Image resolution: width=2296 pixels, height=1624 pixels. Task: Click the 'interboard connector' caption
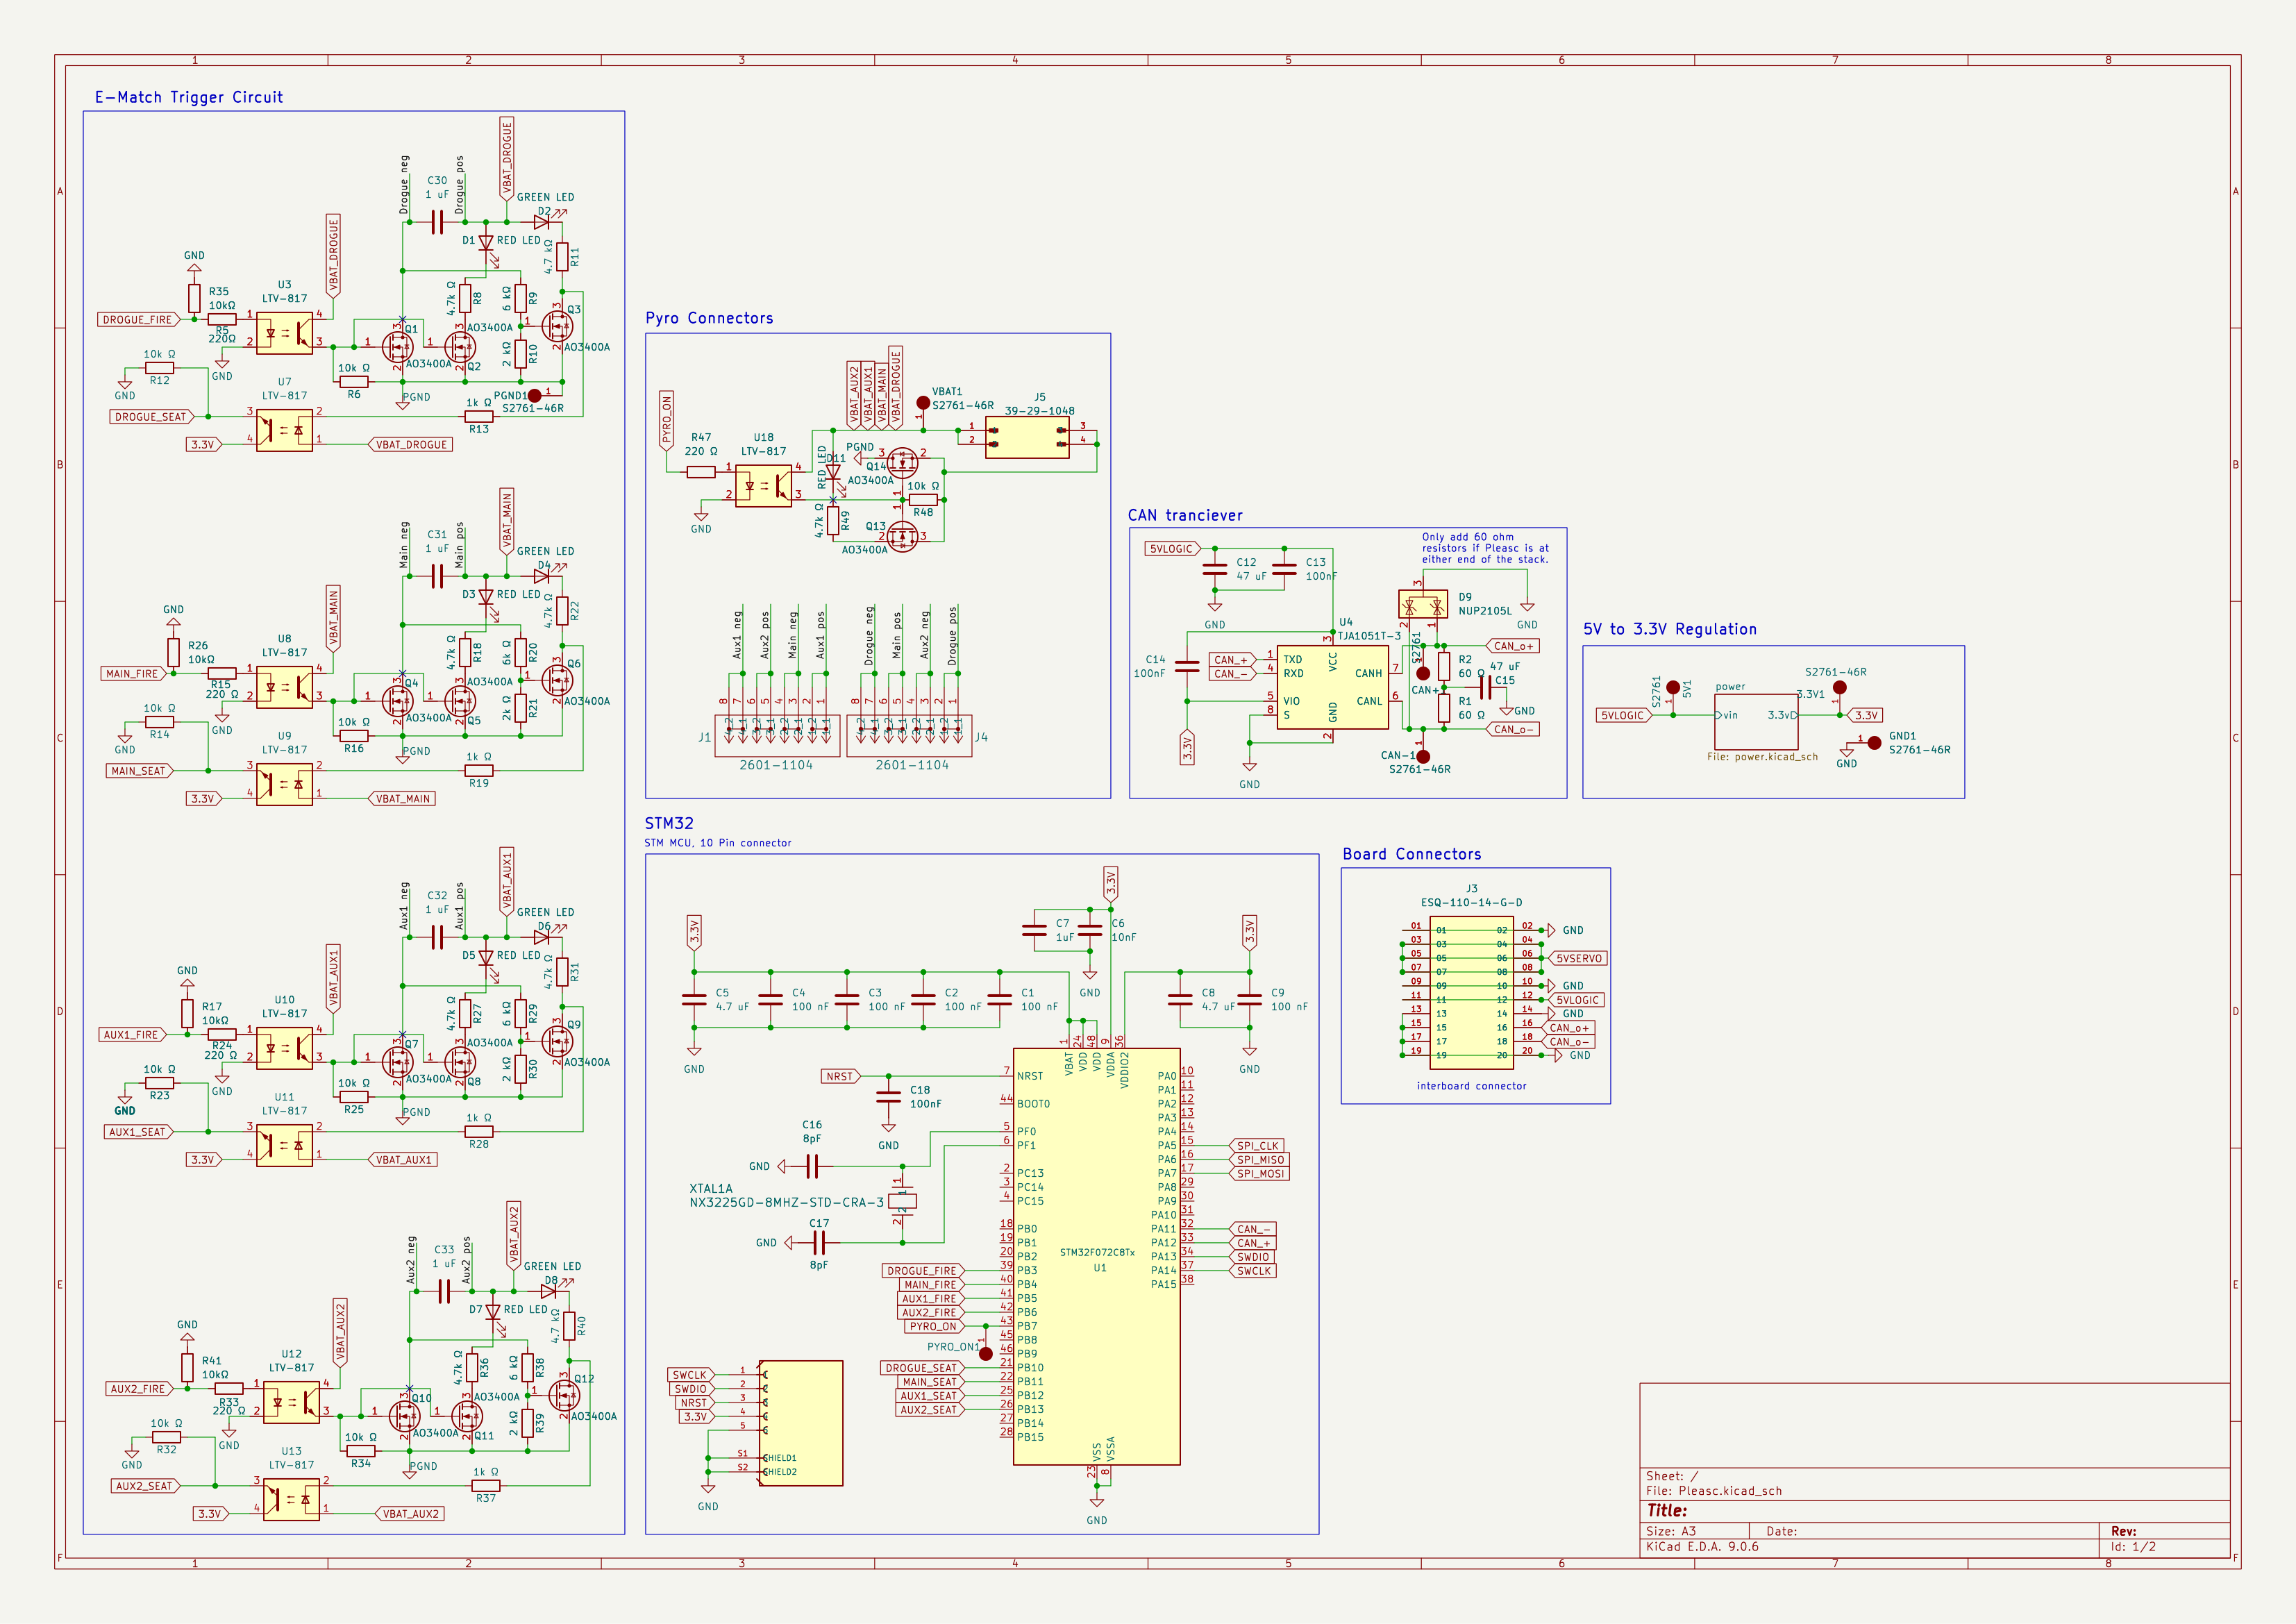pyautogui.click(x=1471, y=1086)
